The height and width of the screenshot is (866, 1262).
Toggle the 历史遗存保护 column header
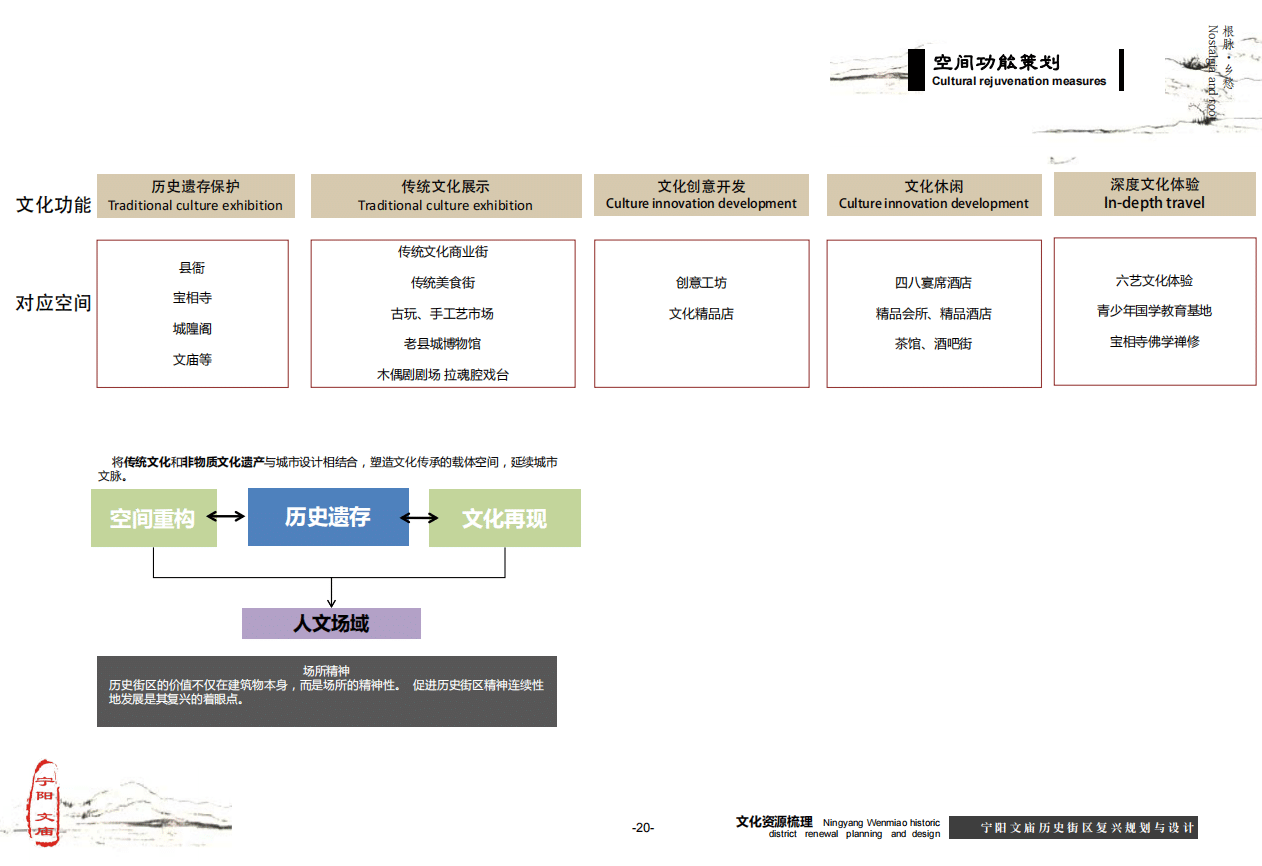(195, 194)
